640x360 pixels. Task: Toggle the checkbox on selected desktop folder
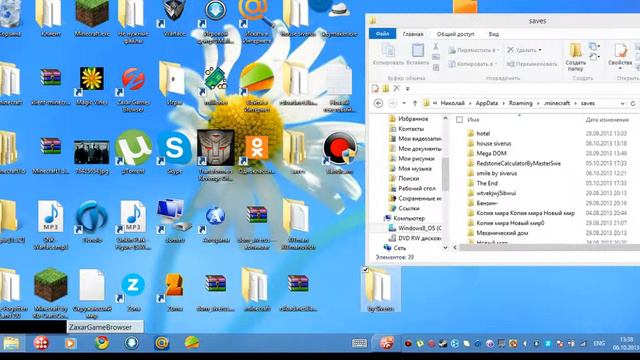pos(365,269)
